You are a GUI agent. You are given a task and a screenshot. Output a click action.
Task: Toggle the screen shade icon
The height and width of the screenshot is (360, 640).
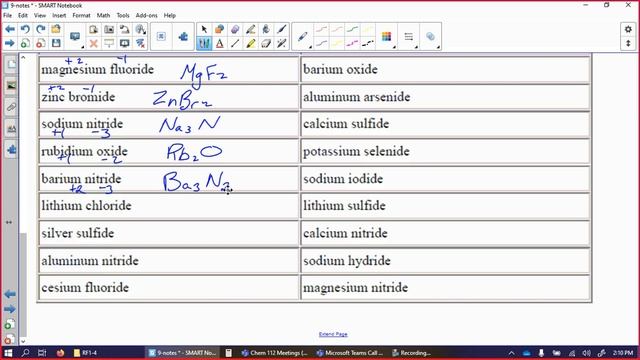(109, 43)
